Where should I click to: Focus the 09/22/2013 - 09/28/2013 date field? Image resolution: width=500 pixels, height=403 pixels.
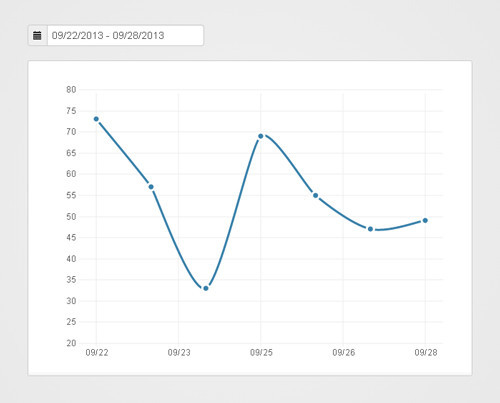tap(125, 35)
